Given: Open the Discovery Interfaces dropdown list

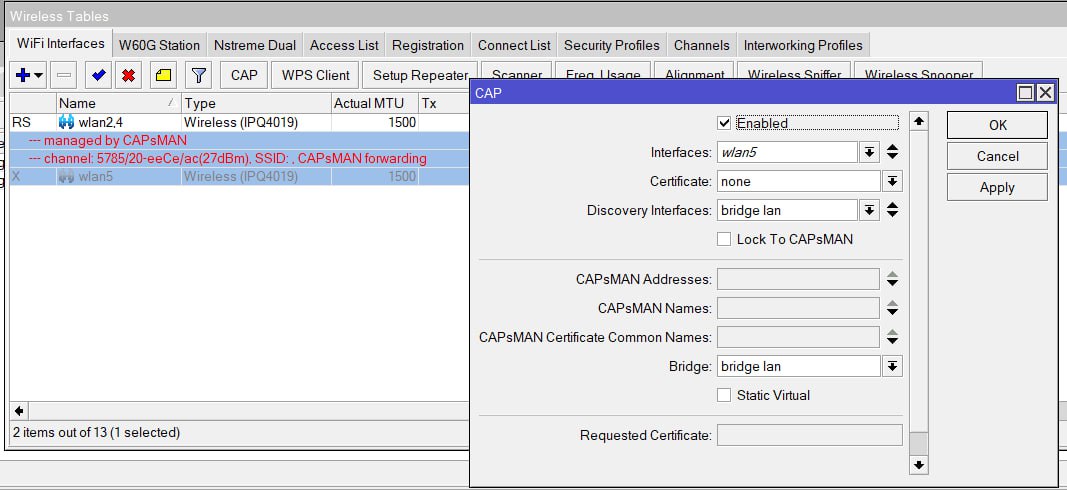Looking at the screenshot, I should (869, 210).
